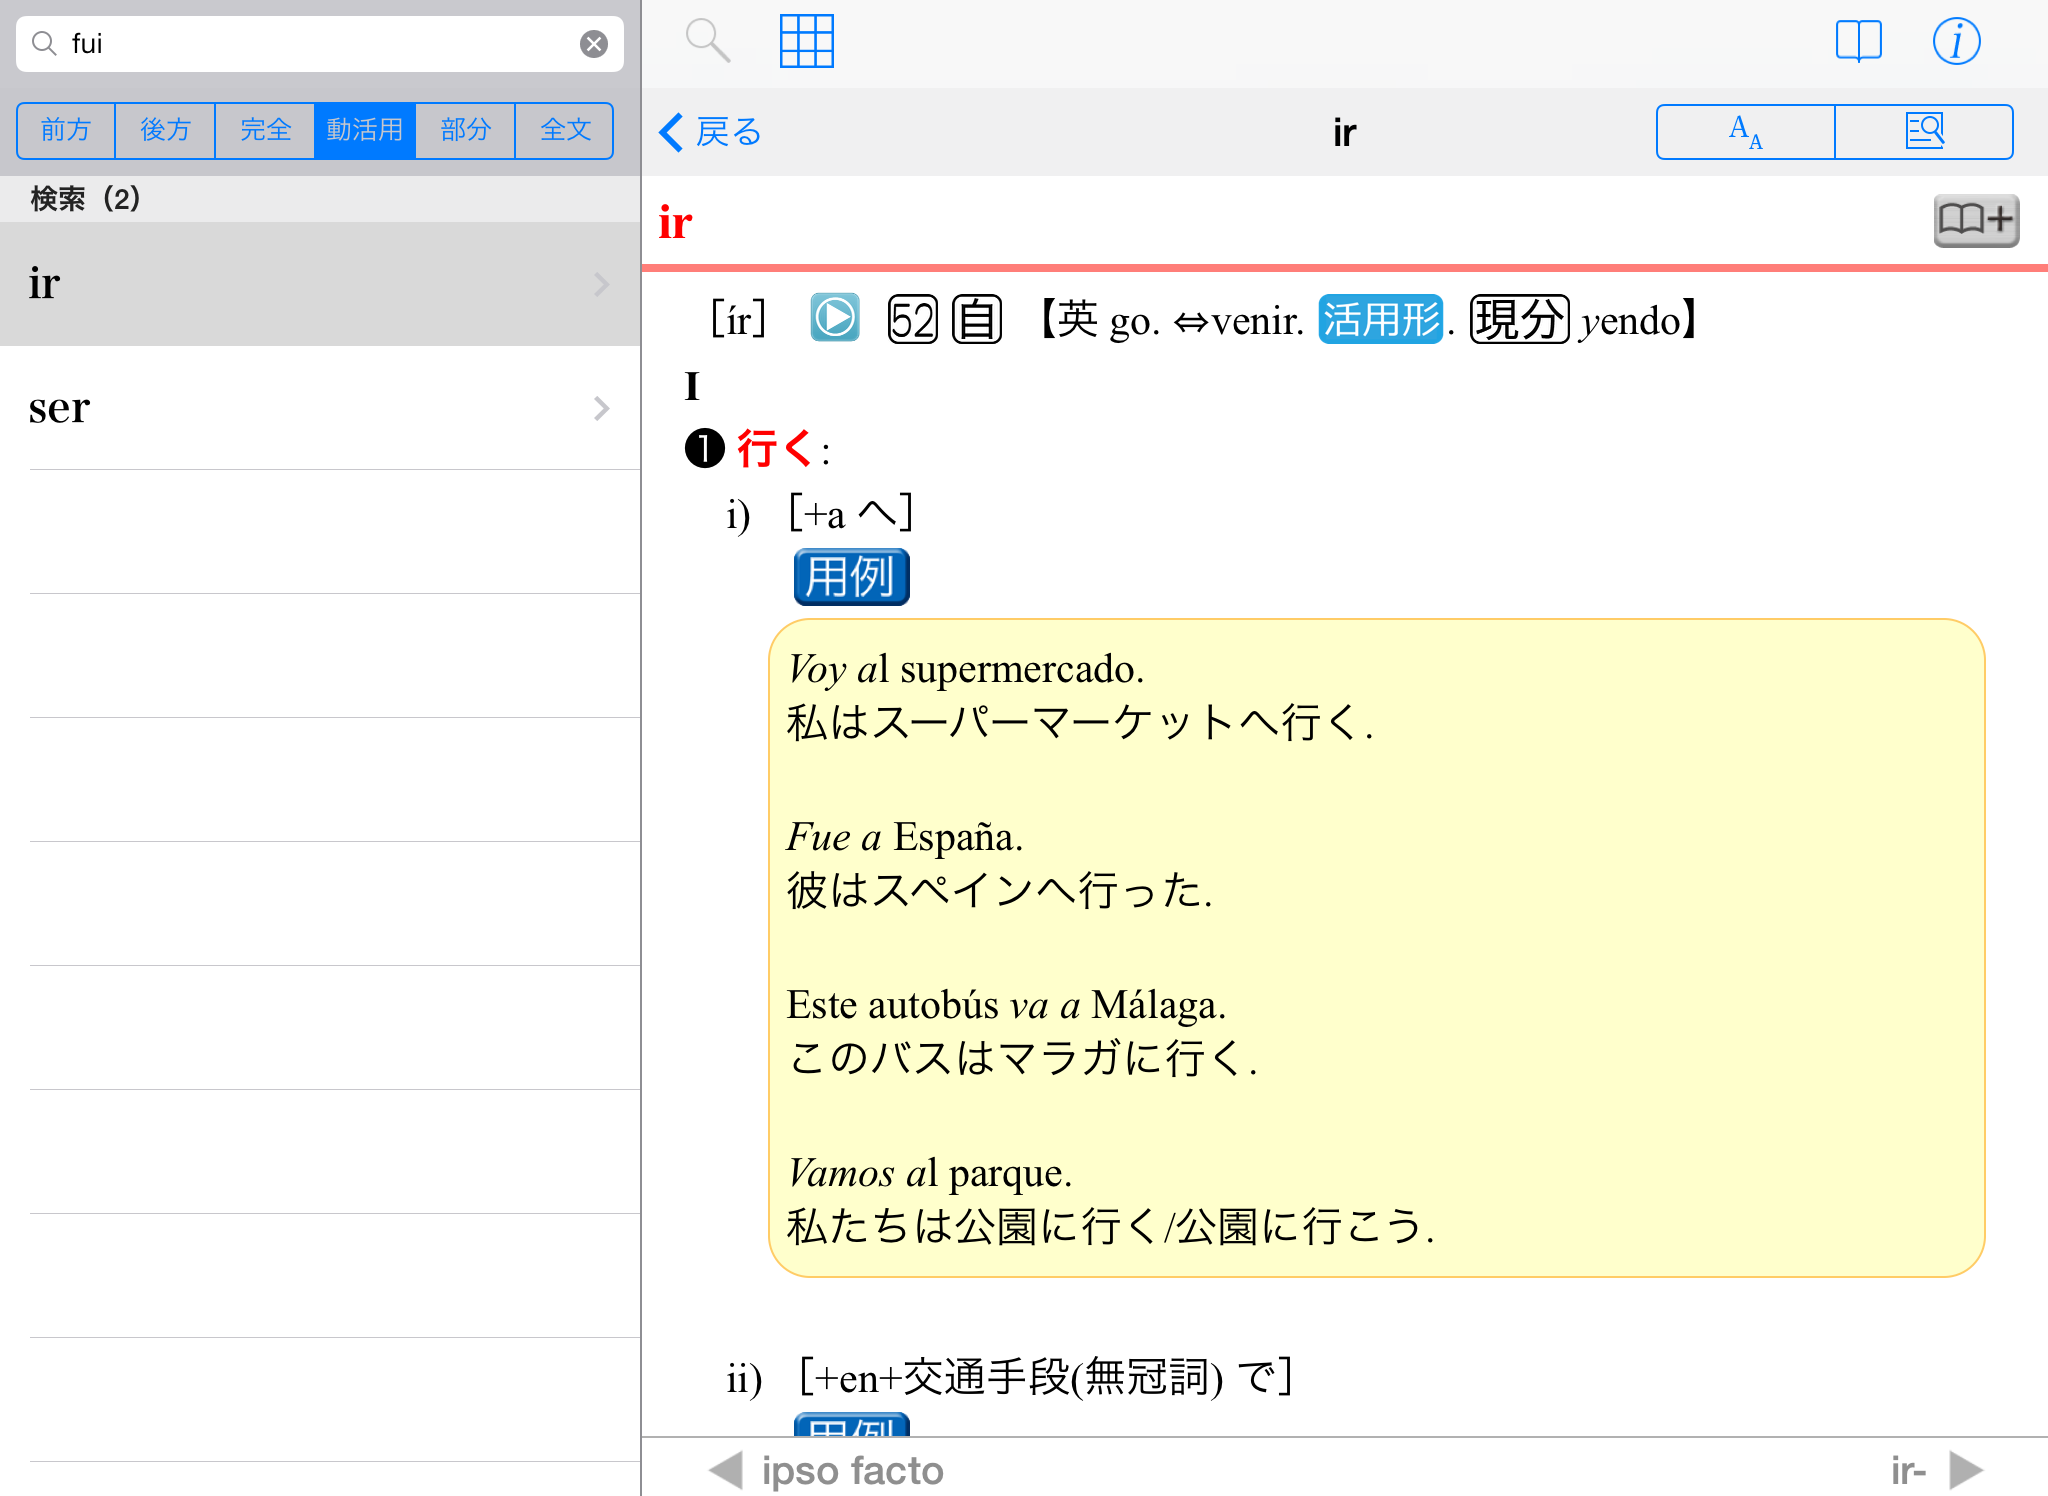Screen dimensions: 2048x1496
Task: Add ir to the bookmark list
Action: 1975,220
